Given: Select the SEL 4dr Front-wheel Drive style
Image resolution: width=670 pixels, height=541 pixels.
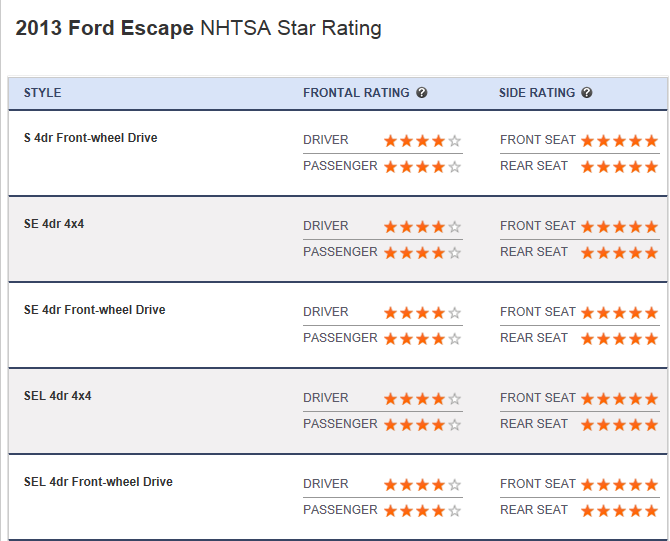Looking at the screenshot, I should (98, 482).
